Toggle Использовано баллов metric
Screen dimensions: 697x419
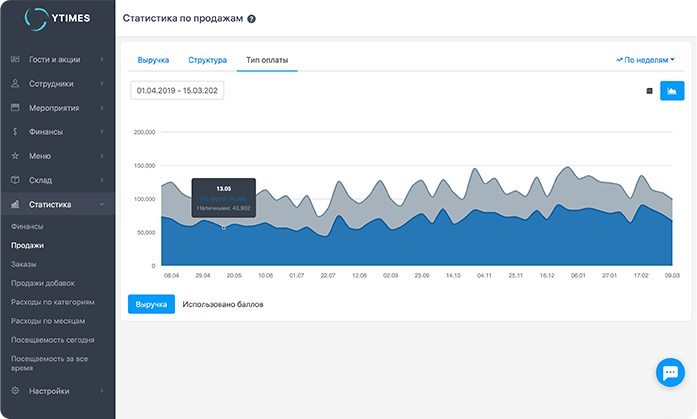[223, 304]
